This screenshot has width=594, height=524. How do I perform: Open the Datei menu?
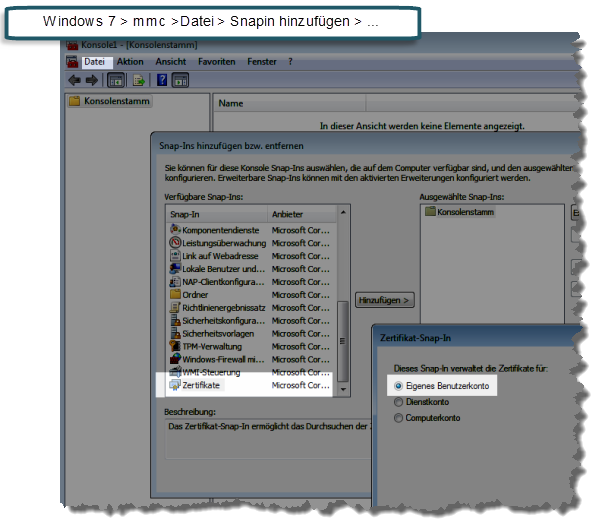[x=94, y=62]
